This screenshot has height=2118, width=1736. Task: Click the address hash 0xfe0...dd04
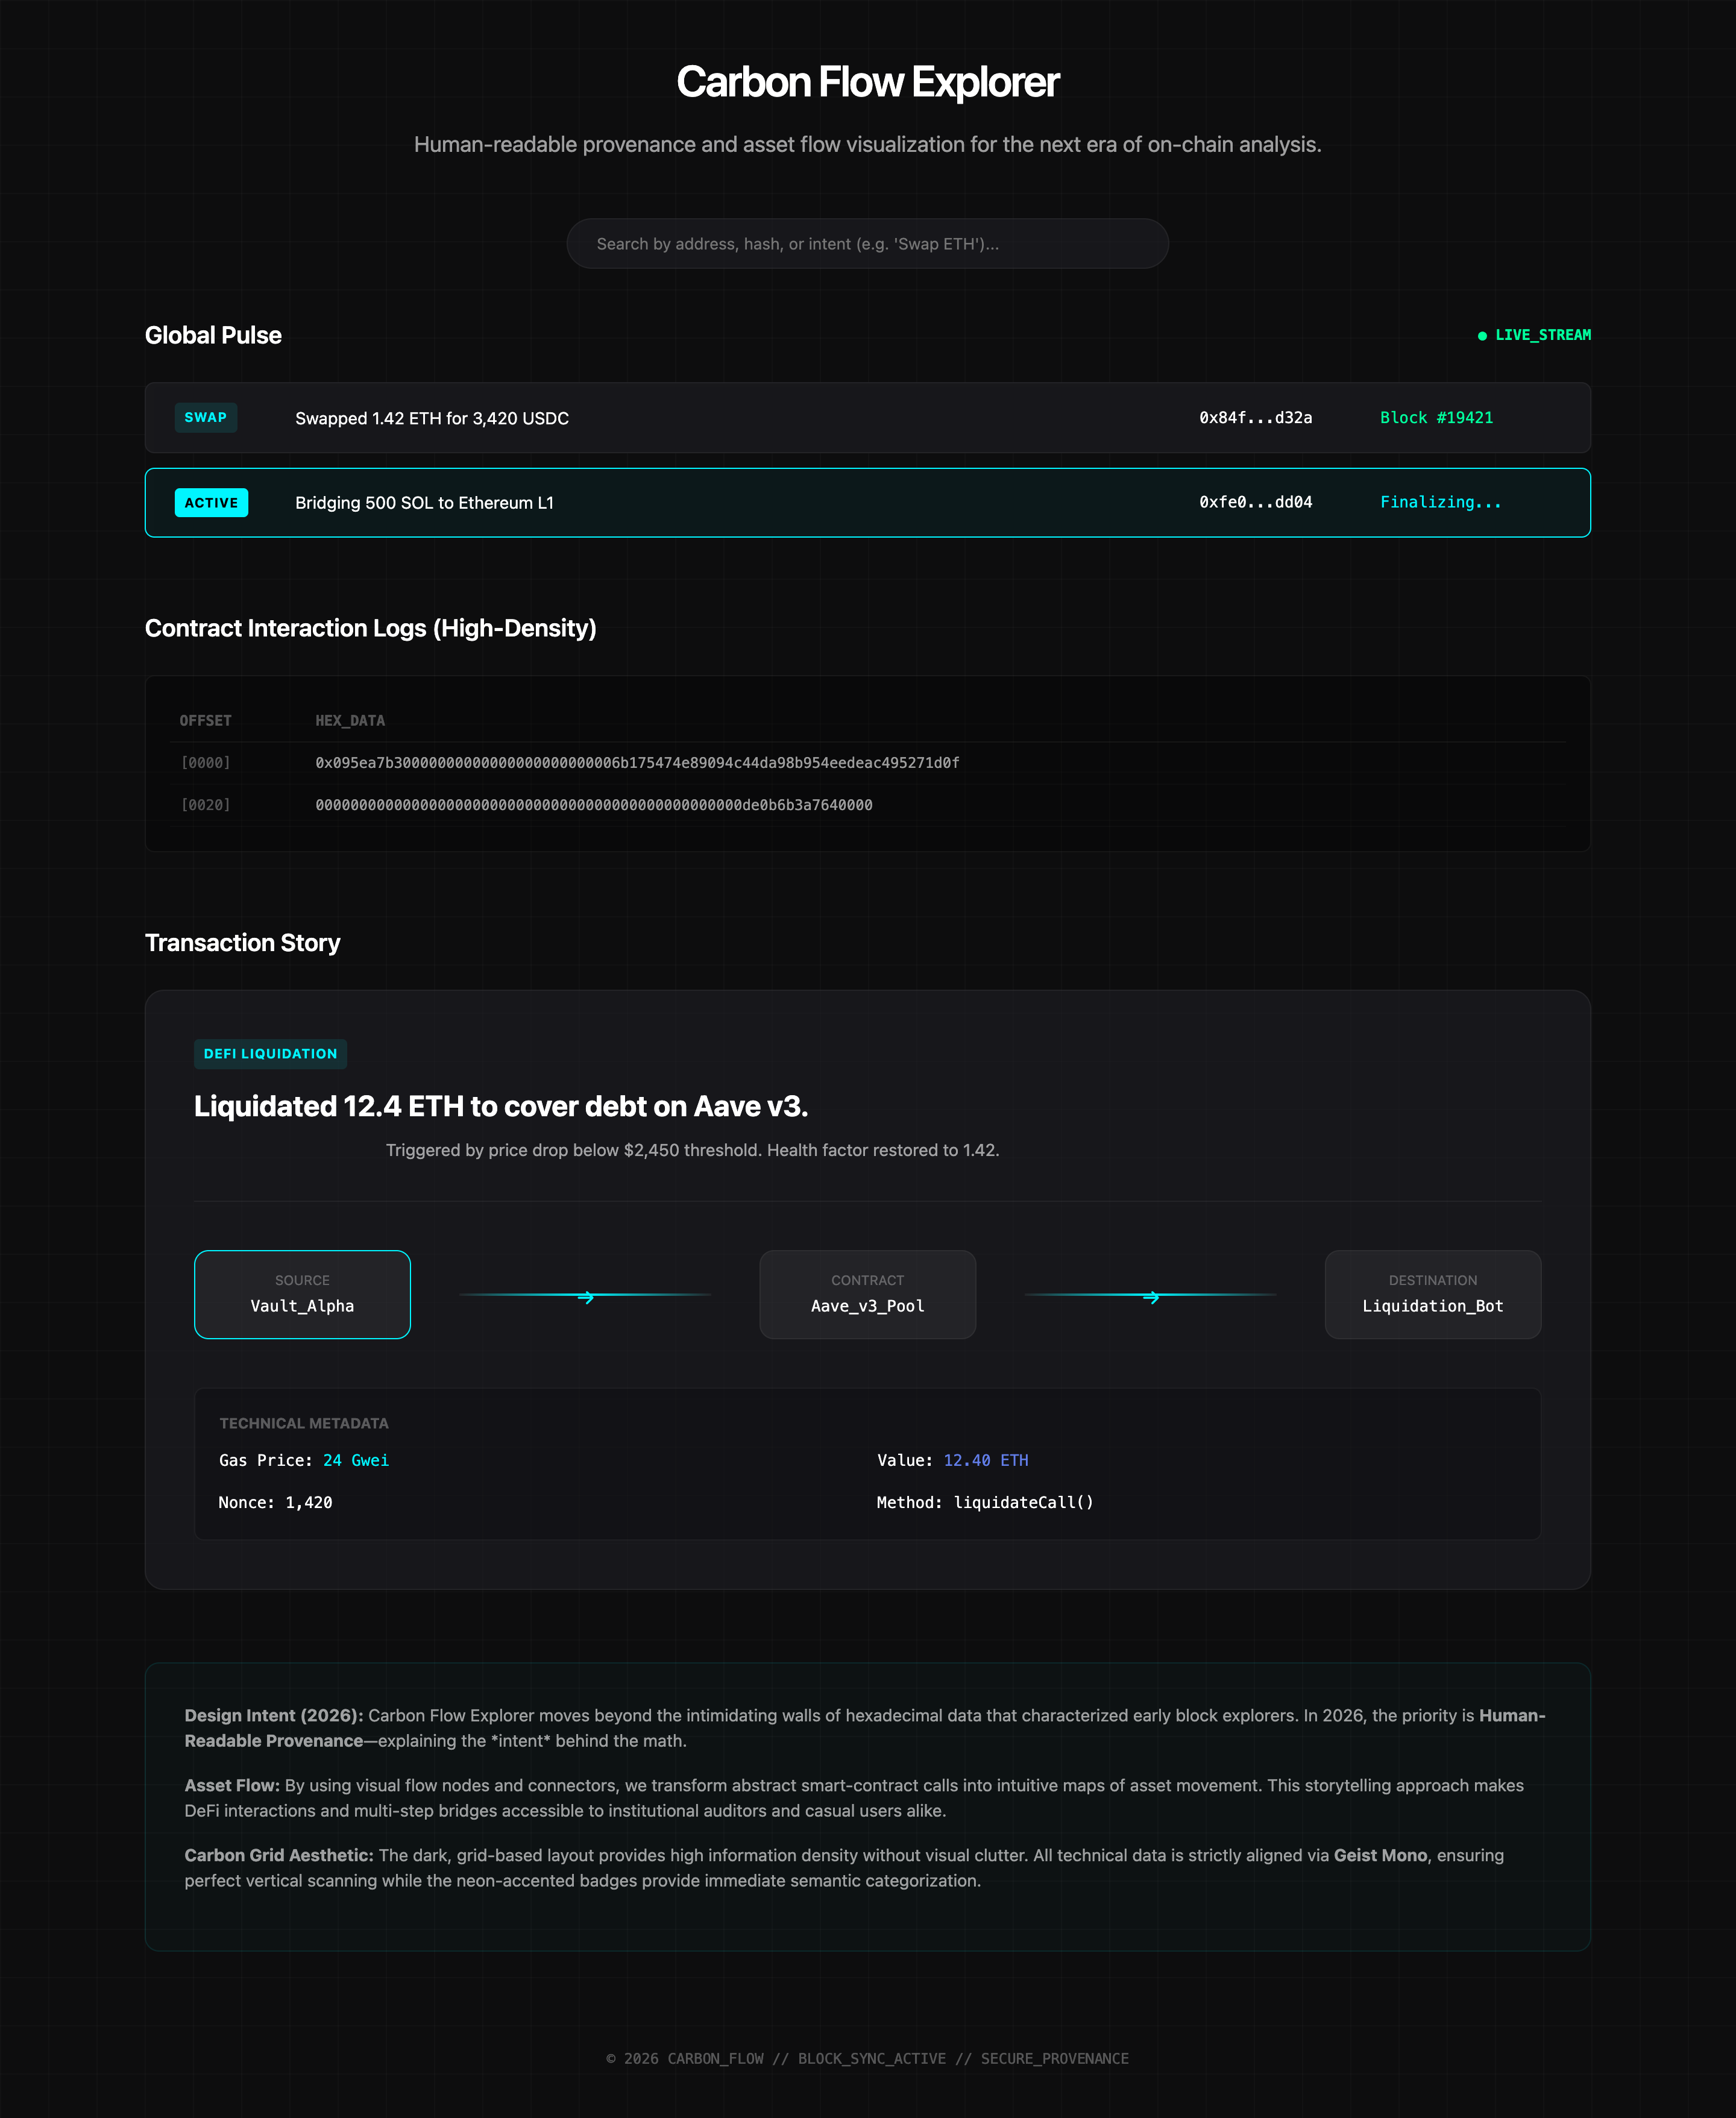tap(1255, 503)
